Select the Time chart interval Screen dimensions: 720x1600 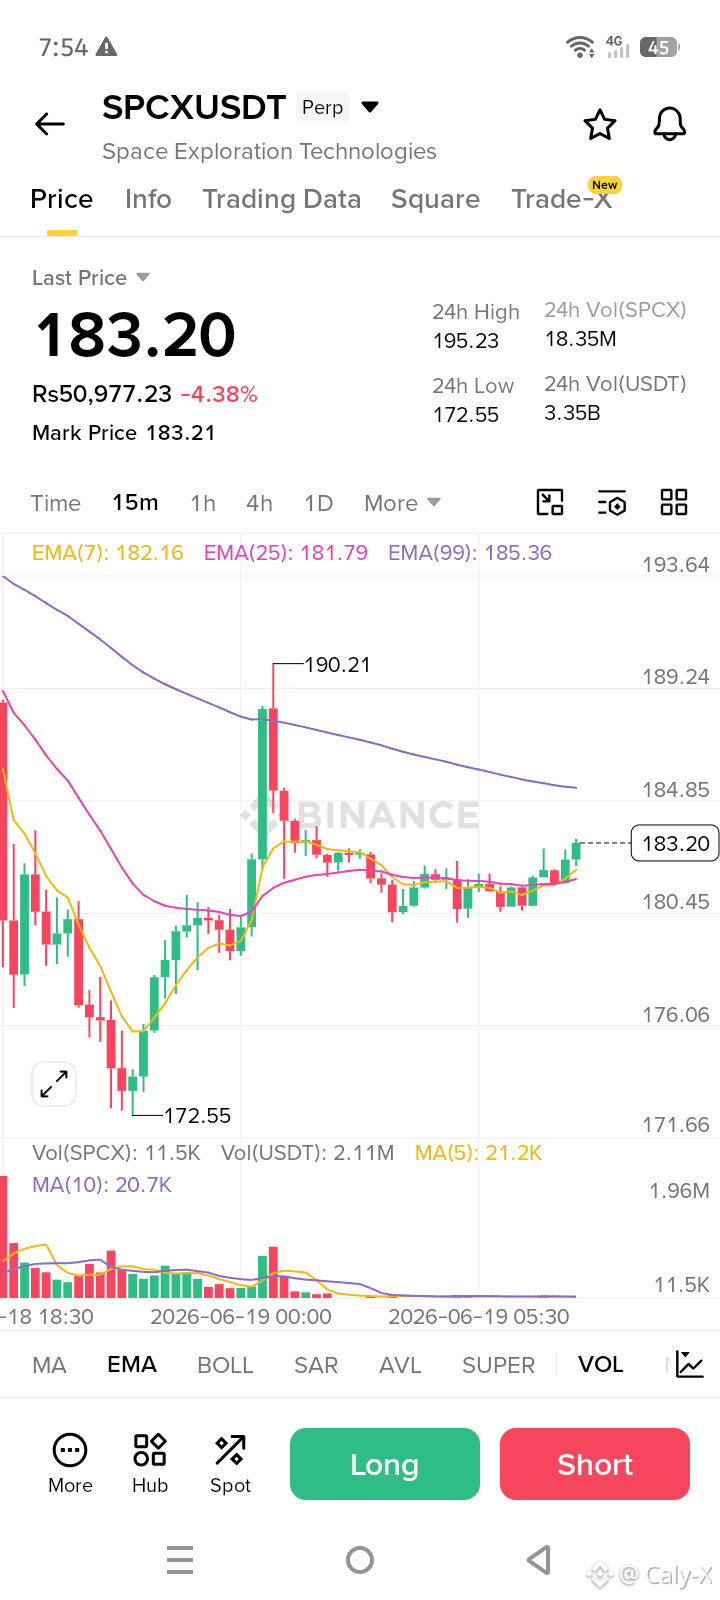pos(56,503)
